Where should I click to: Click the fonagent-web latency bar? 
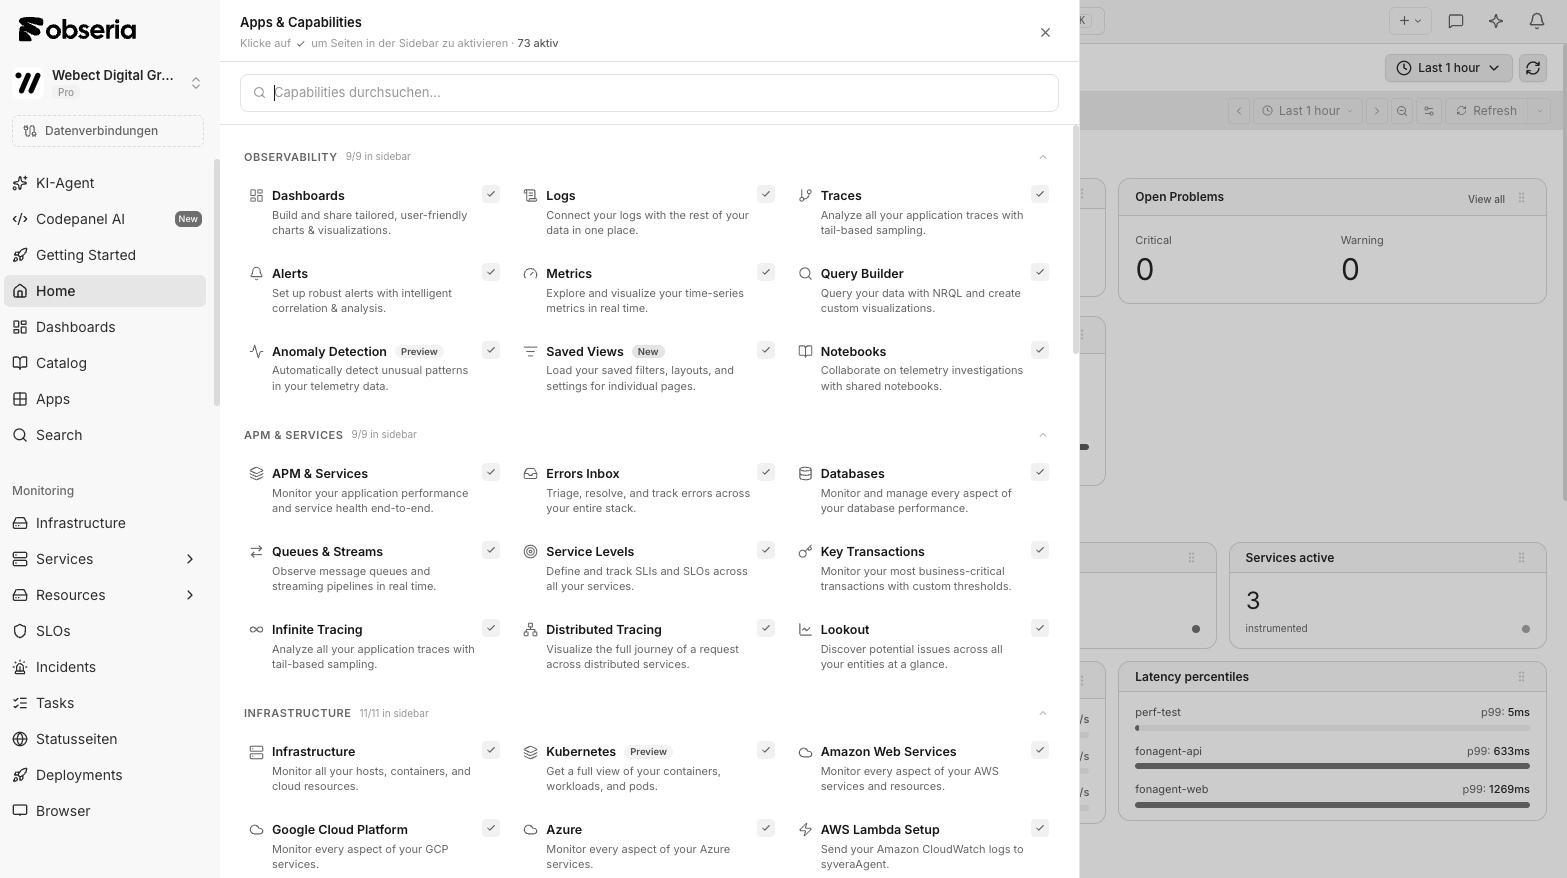tap(1332, 804)
